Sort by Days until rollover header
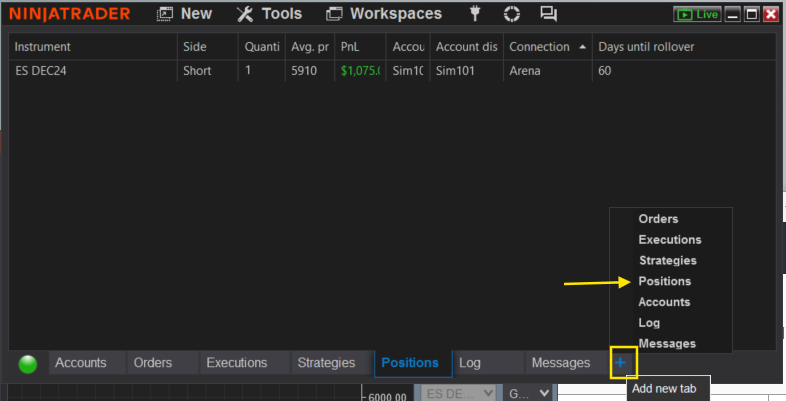Image resolution: width=786 pixels, height=401 pixels. click(x=684, y=47)
